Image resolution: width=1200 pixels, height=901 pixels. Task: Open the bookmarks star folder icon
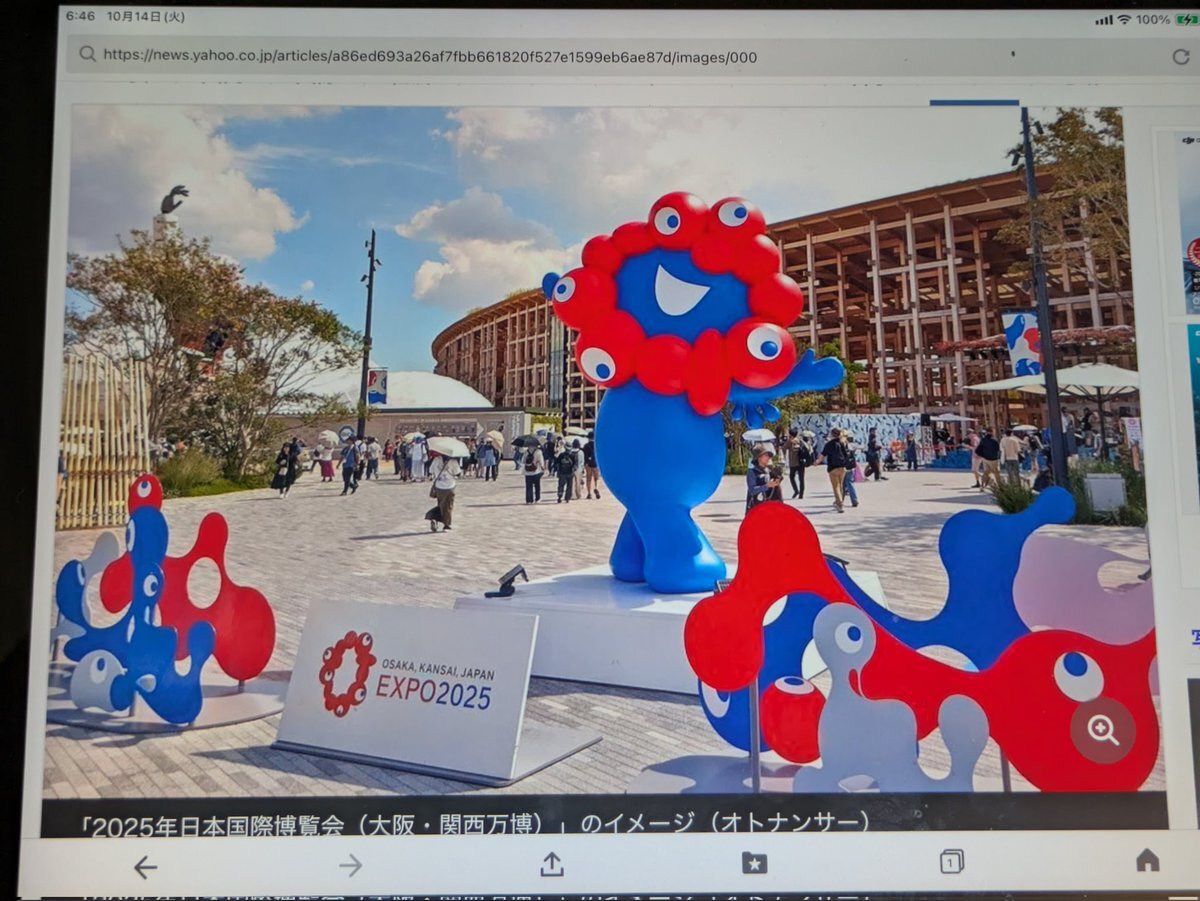(754, 863)
